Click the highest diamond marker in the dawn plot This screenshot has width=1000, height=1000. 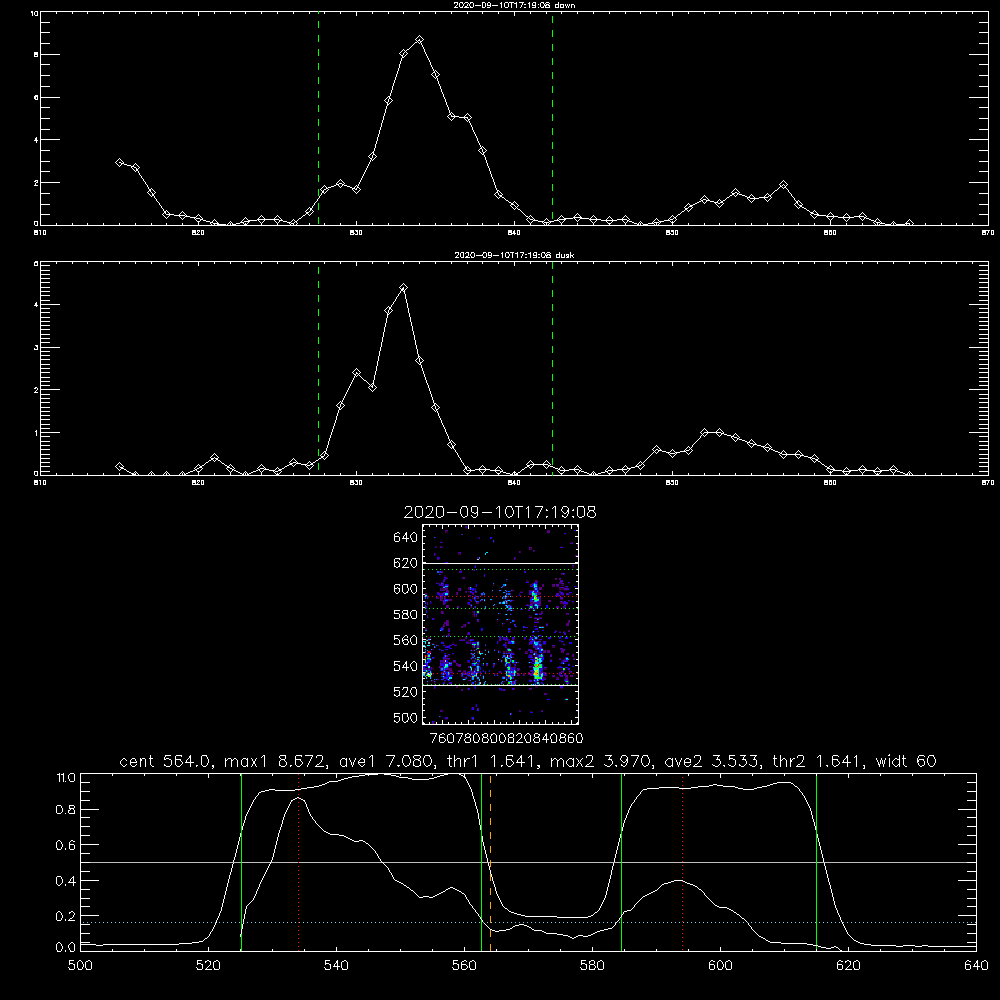(x=419, y=40)
